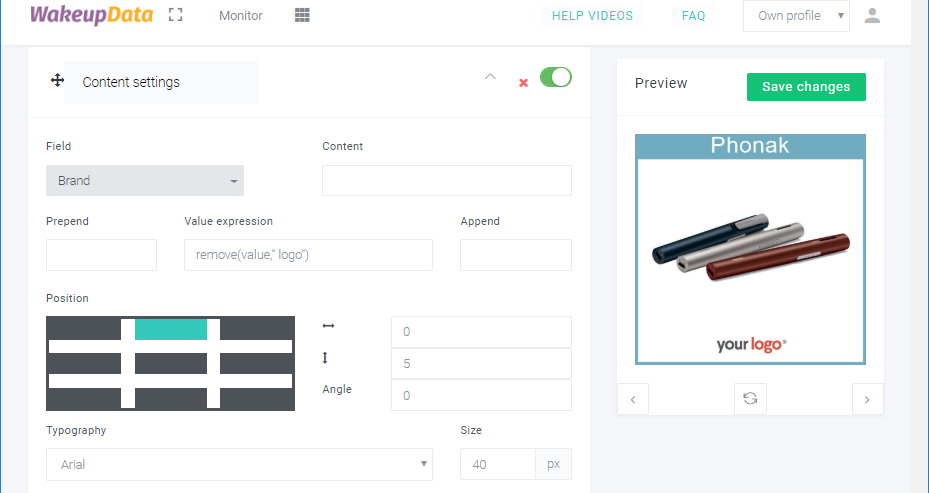The width and height of the screenshot is (929, 493).
Task: Collapse the Content settings panel
Action: [490, 76]
